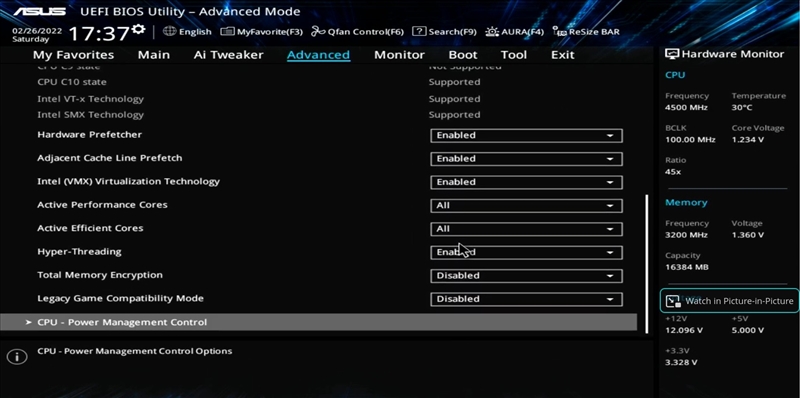
Task: Switch to Boot tab
Action: pos(463,55)
